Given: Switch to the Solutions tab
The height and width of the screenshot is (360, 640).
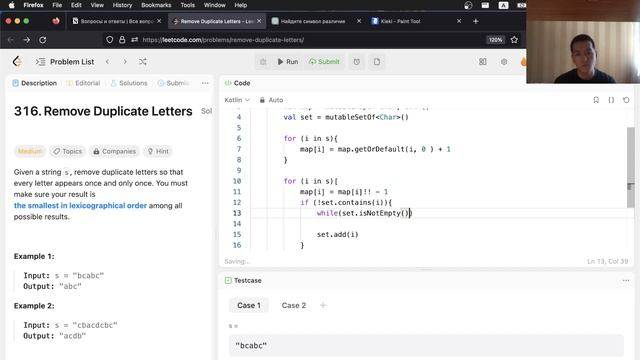Looking at the screenshot, I should click(129, 83).
